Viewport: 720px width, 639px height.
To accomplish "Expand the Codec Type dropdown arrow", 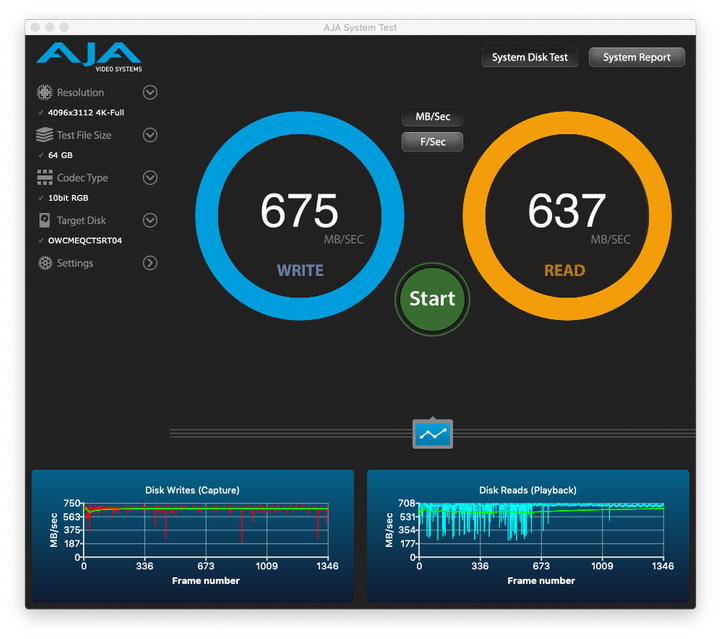I will click(x=150, y=178).
